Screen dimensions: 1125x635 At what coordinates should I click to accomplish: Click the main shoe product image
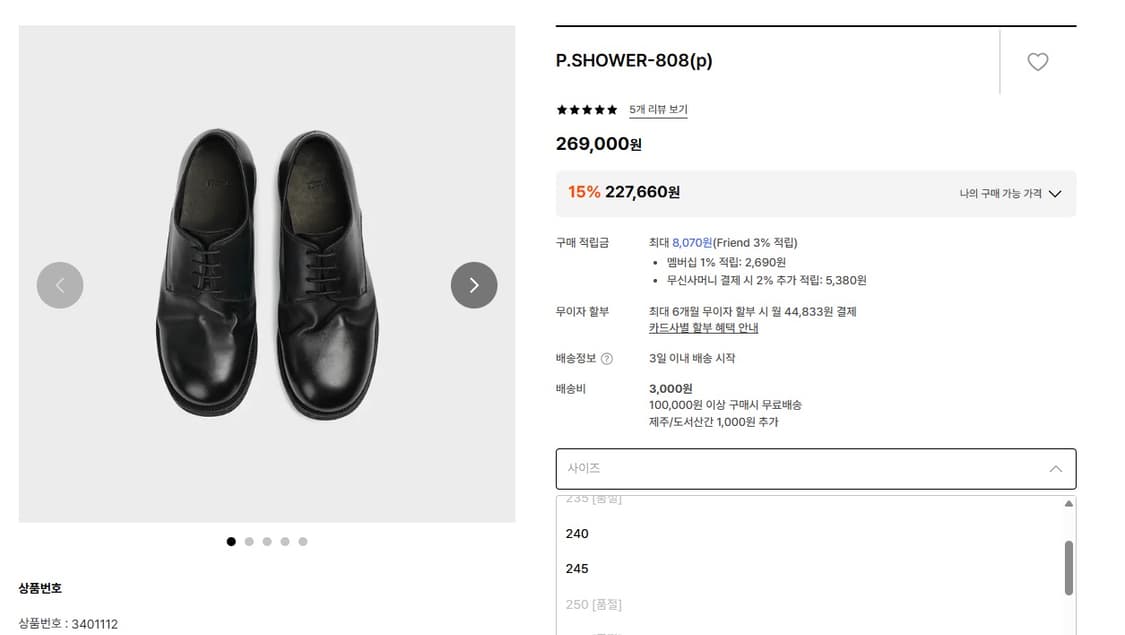tap(267, 273)
